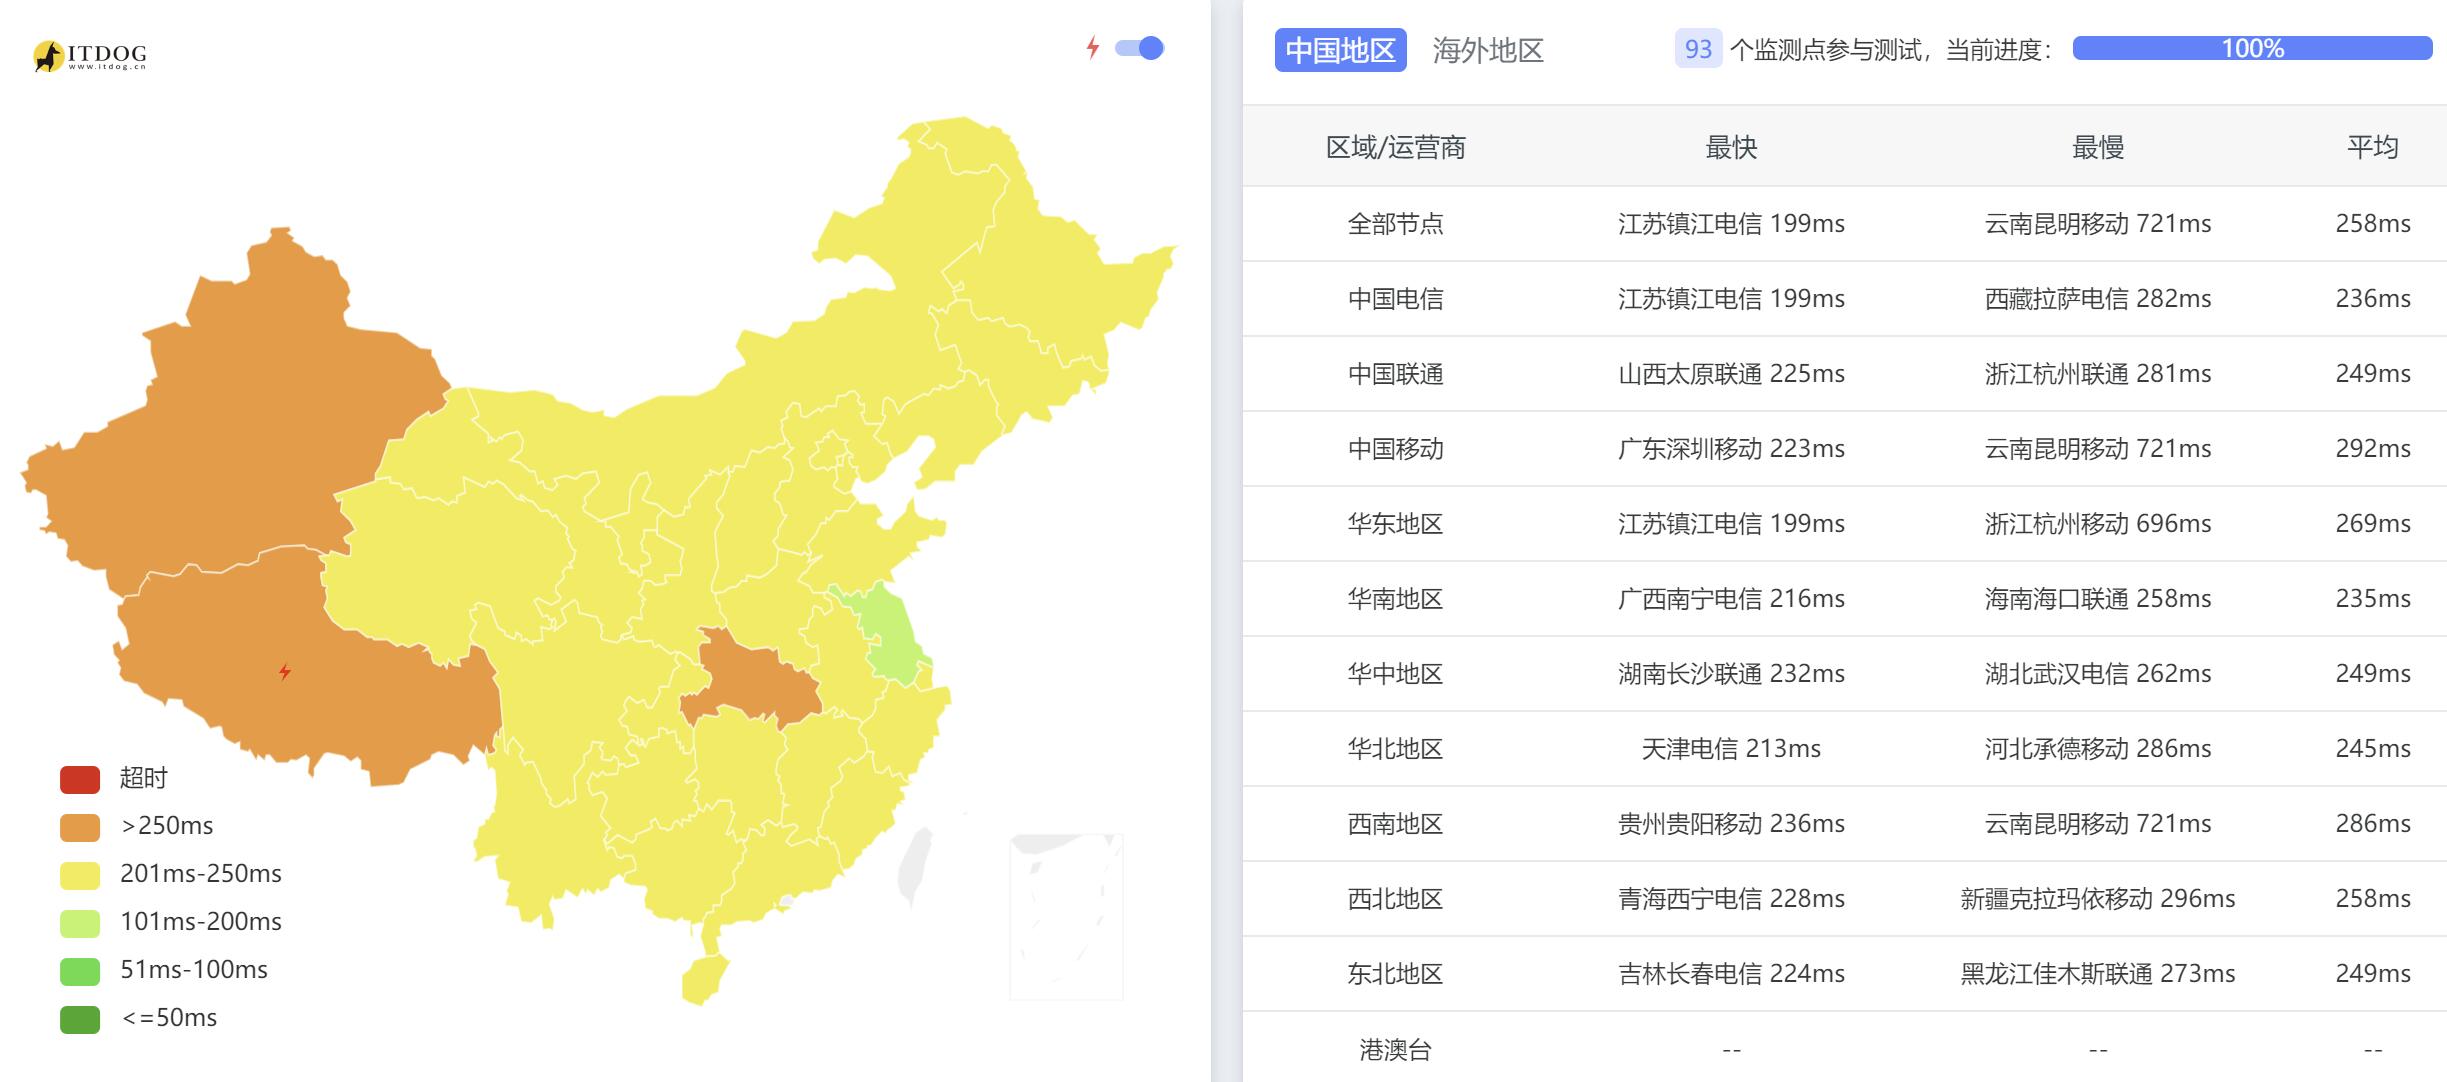
Task: Switch to the 海外地区 tab
Action: coord(1488,50)
